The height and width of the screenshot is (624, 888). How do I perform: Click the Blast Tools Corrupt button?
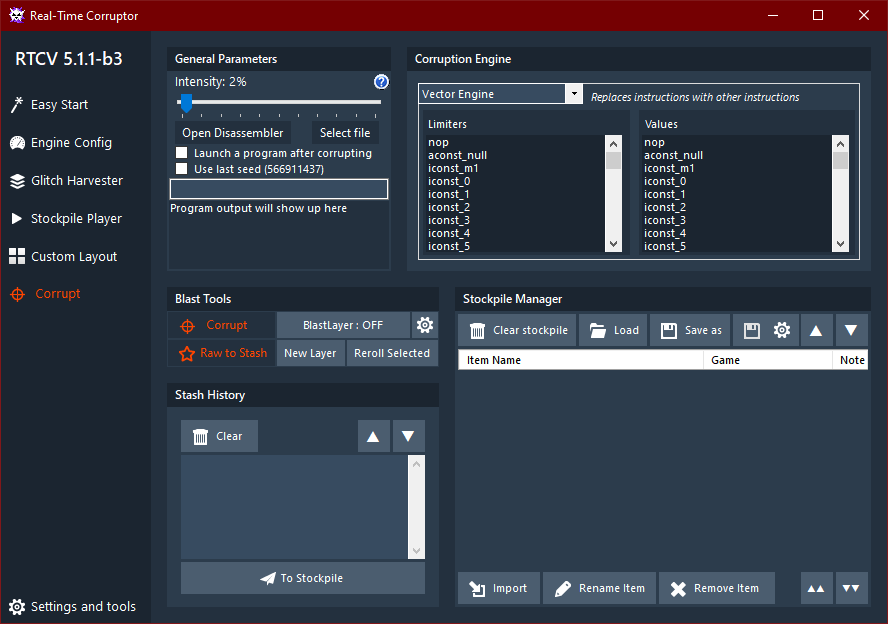(222, 325)
